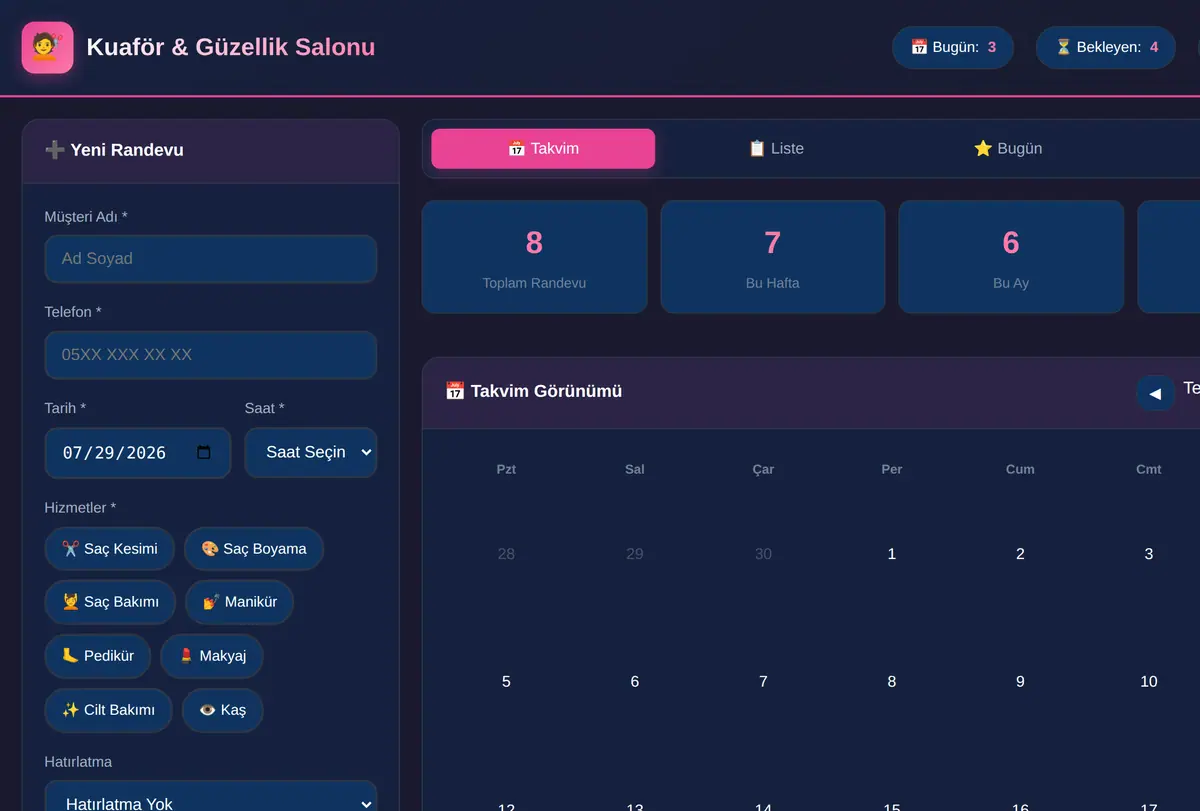
Task: Click the Kuaför & Güzellik Salonu title
Action: click(x=231, y=47)
